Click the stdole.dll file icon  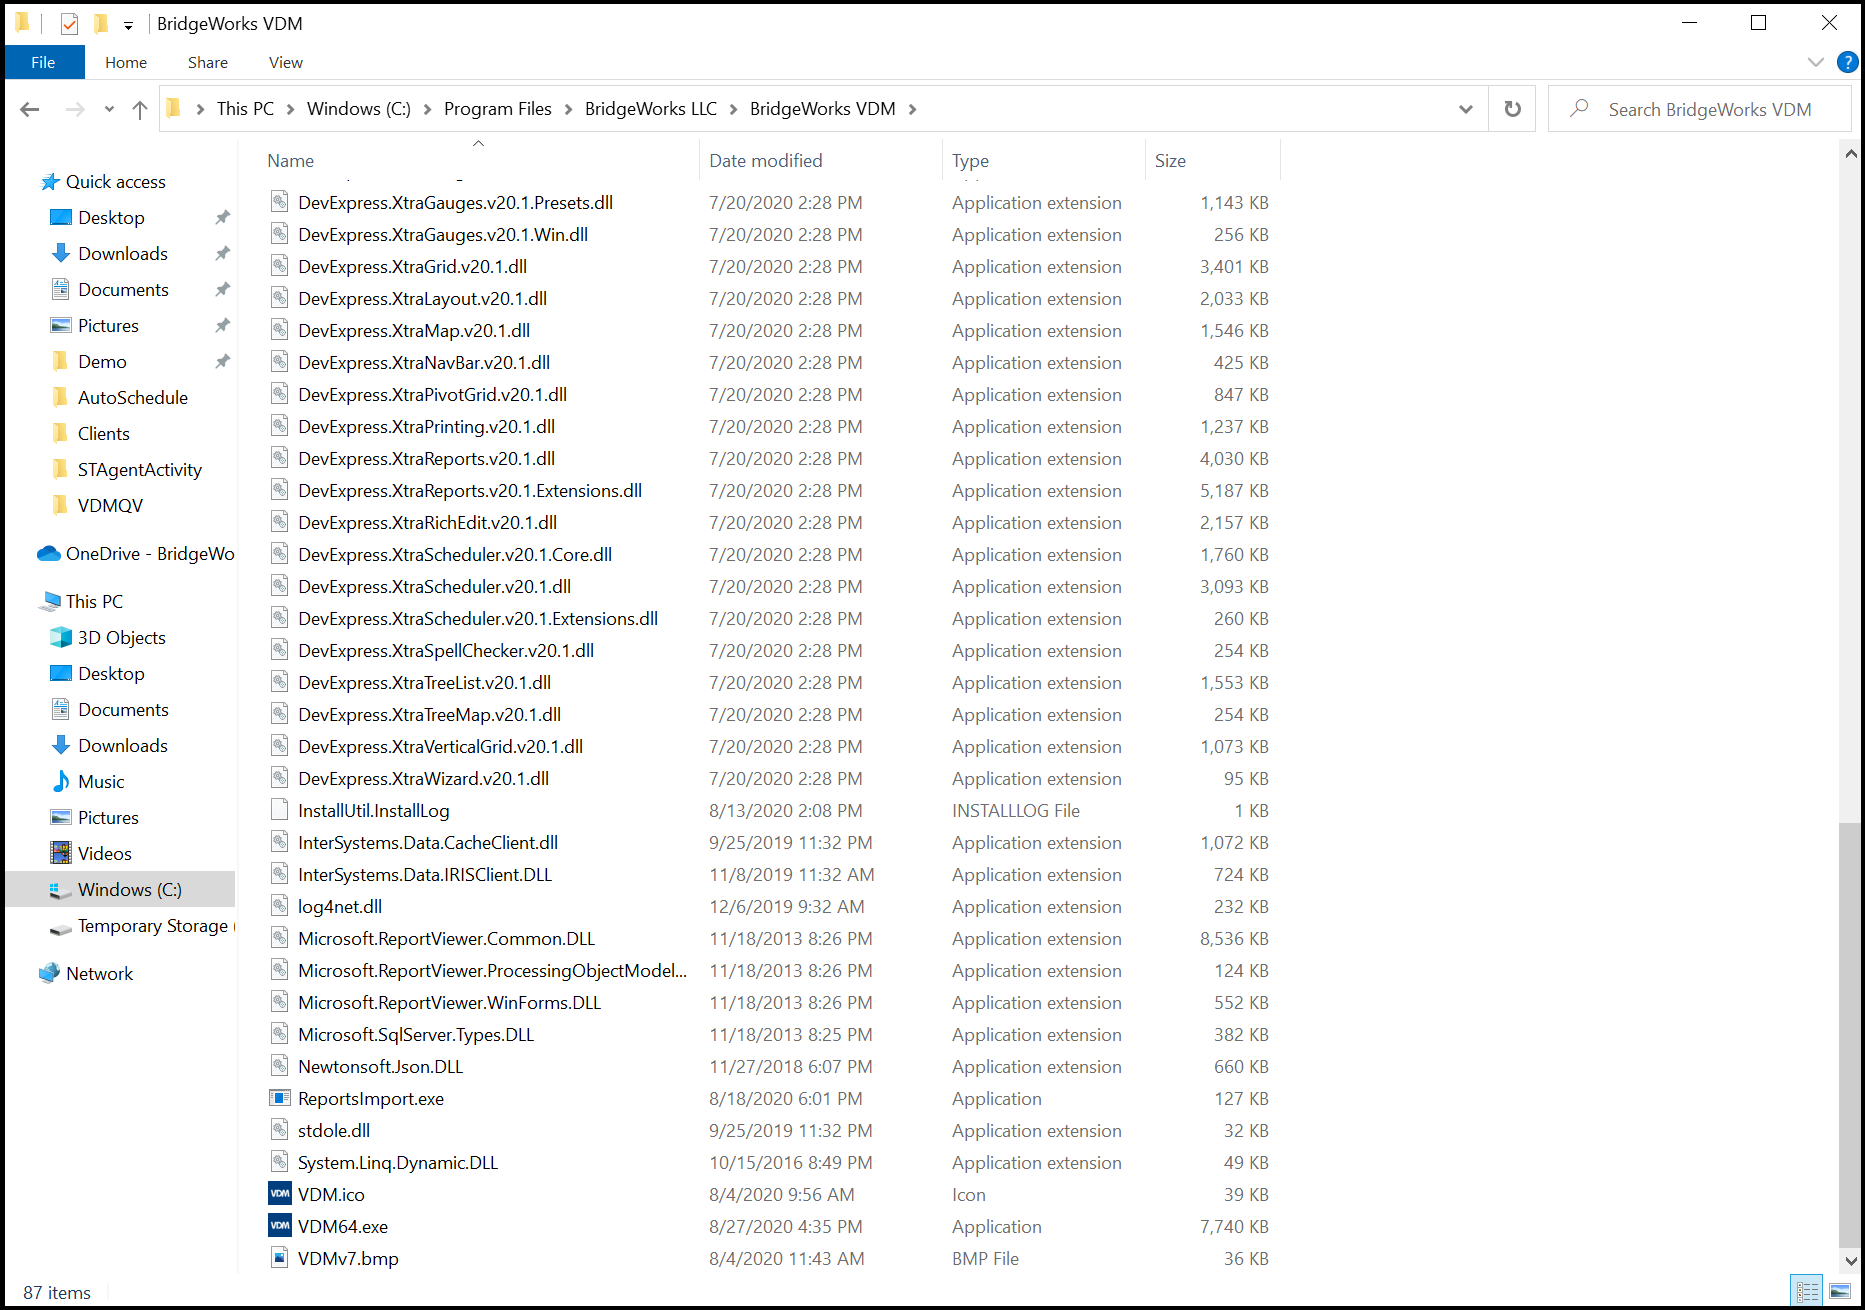coord(280,1130)
